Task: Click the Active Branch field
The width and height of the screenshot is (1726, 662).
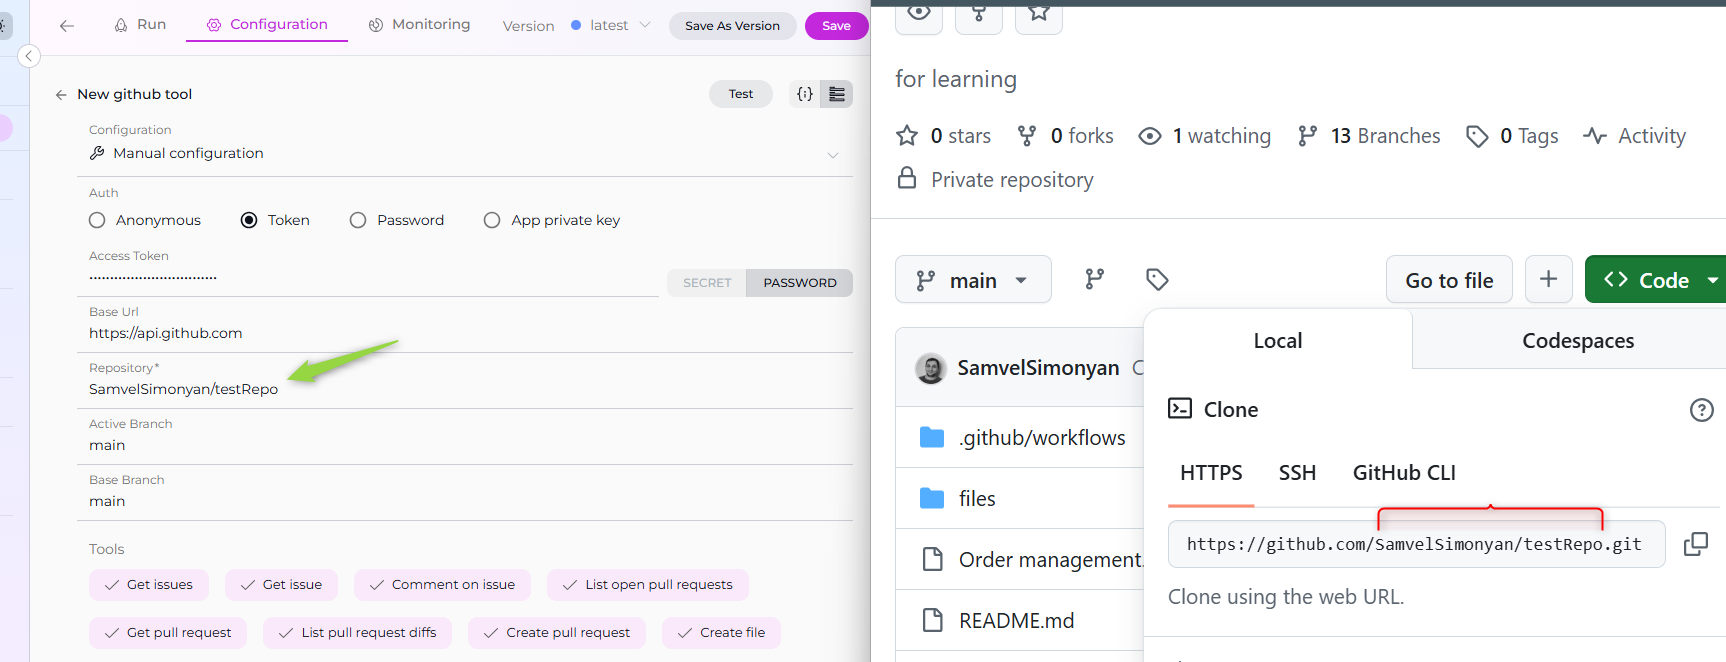Action: click(465, 445)
